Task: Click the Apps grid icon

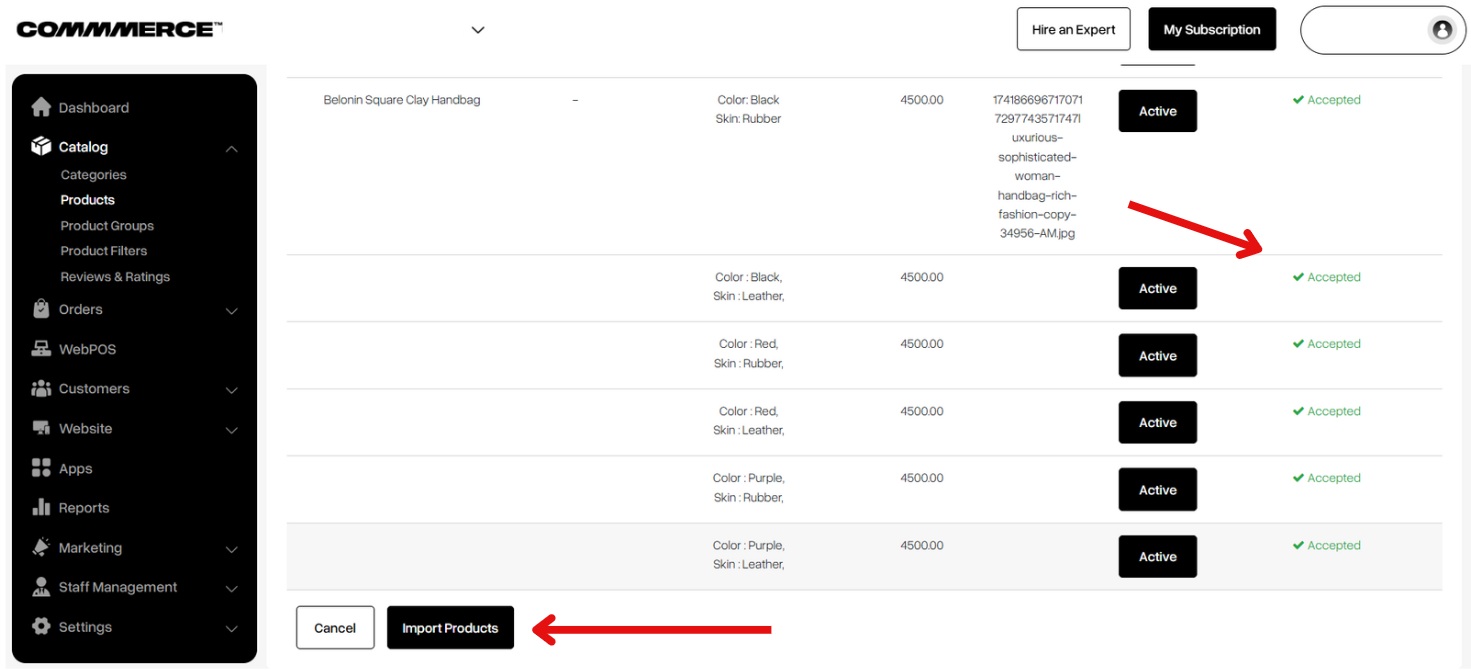Action: [41, 468]
